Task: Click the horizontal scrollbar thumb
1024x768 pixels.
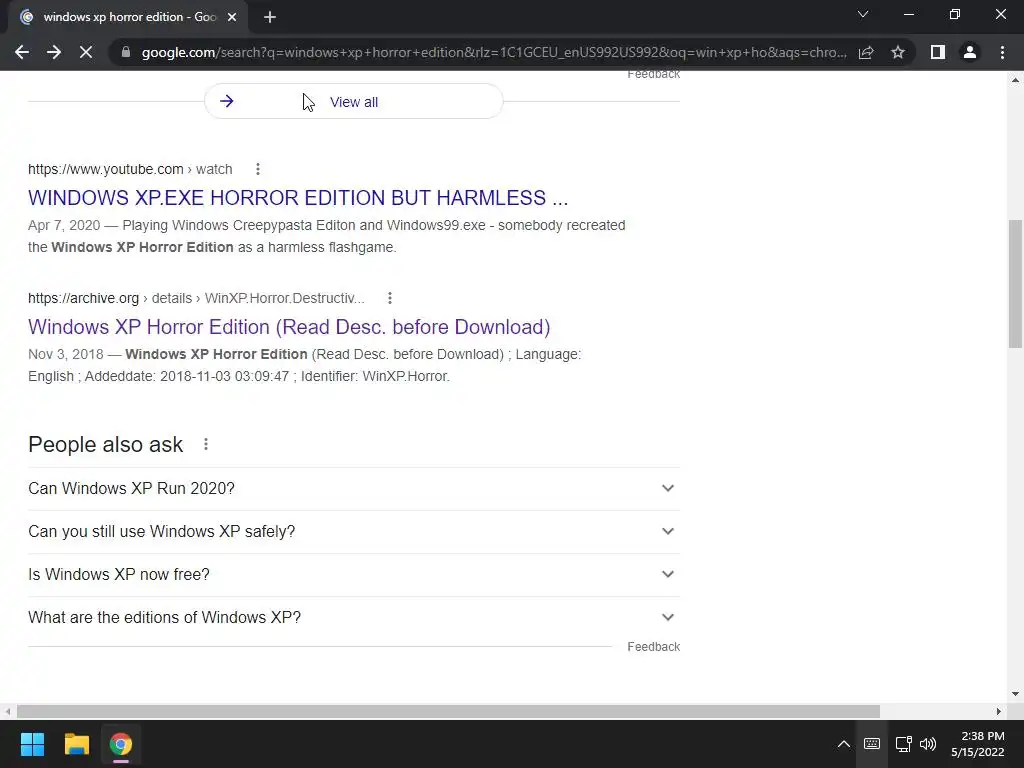Action: coord(448,711)
